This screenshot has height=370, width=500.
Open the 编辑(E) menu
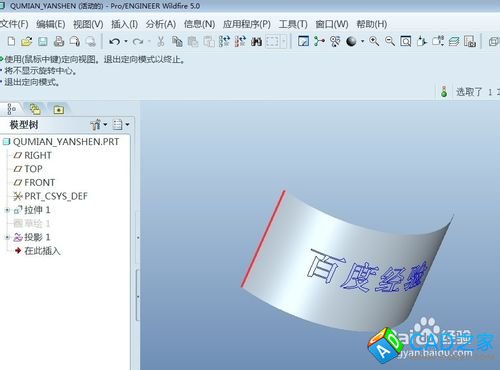51,24
